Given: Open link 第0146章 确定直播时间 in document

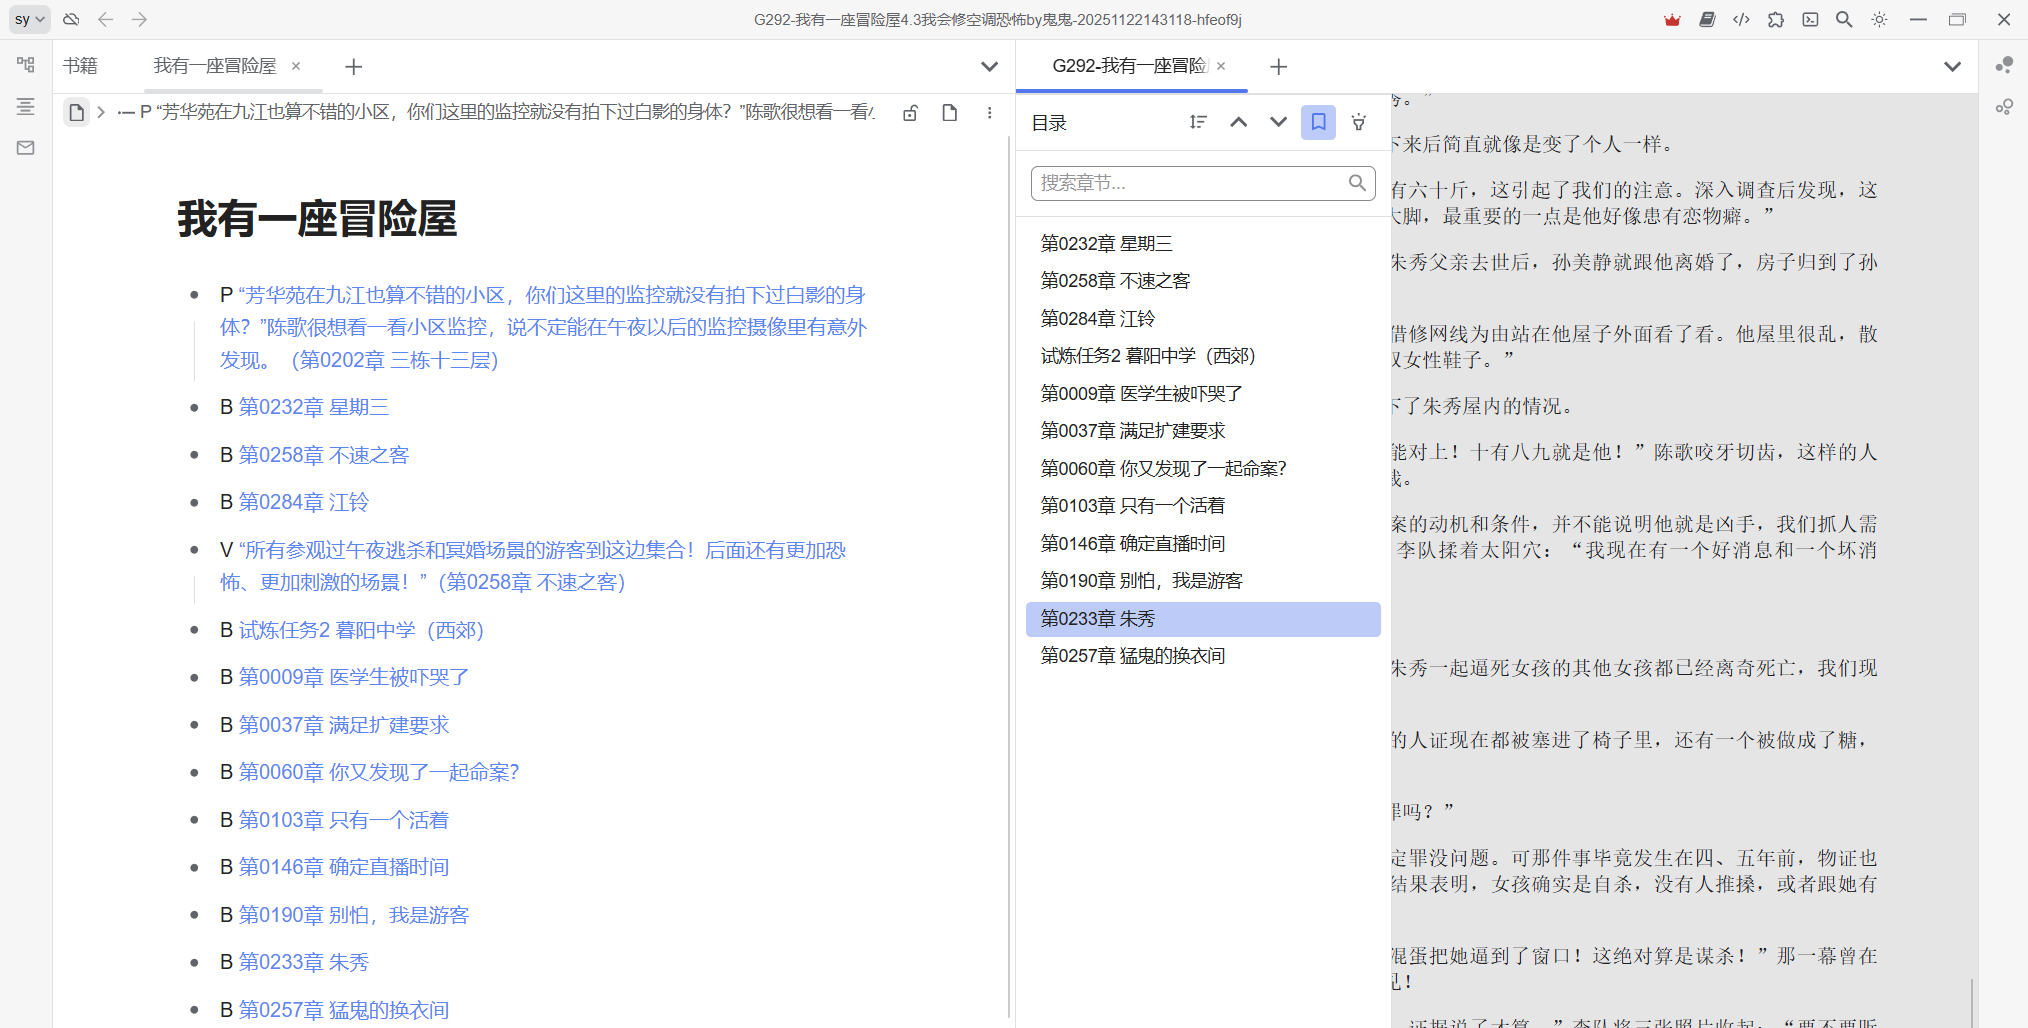Looking at the screenshot, I should [343, 867].
